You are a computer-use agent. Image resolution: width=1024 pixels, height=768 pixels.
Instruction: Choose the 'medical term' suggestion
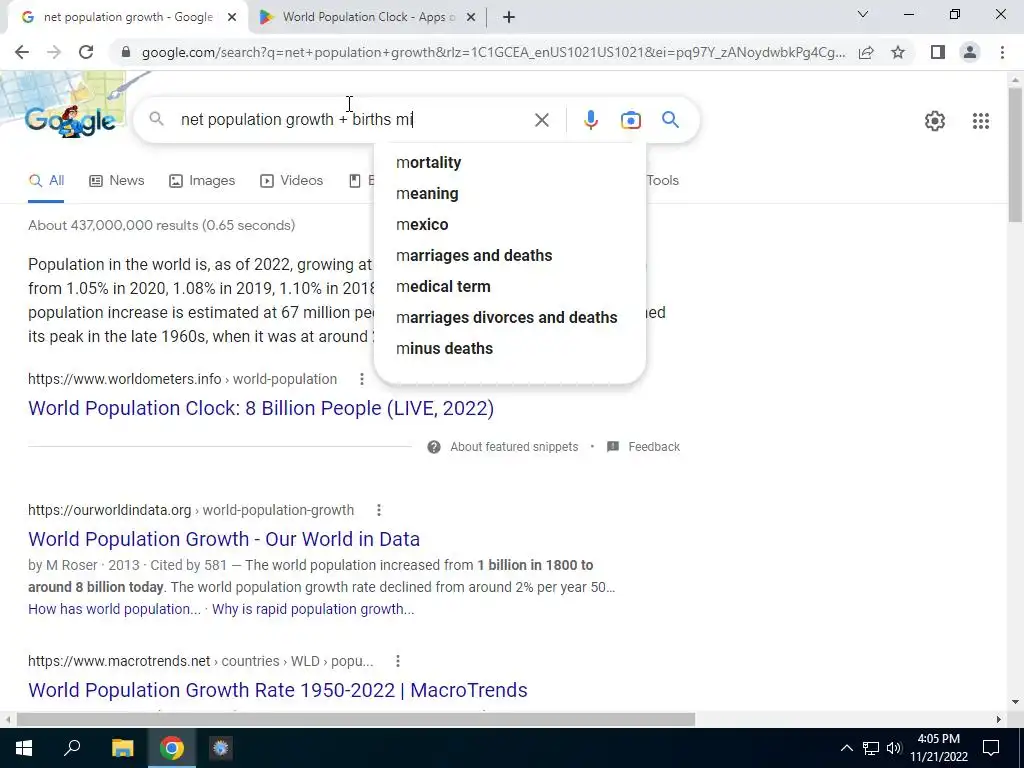[443, 287]
